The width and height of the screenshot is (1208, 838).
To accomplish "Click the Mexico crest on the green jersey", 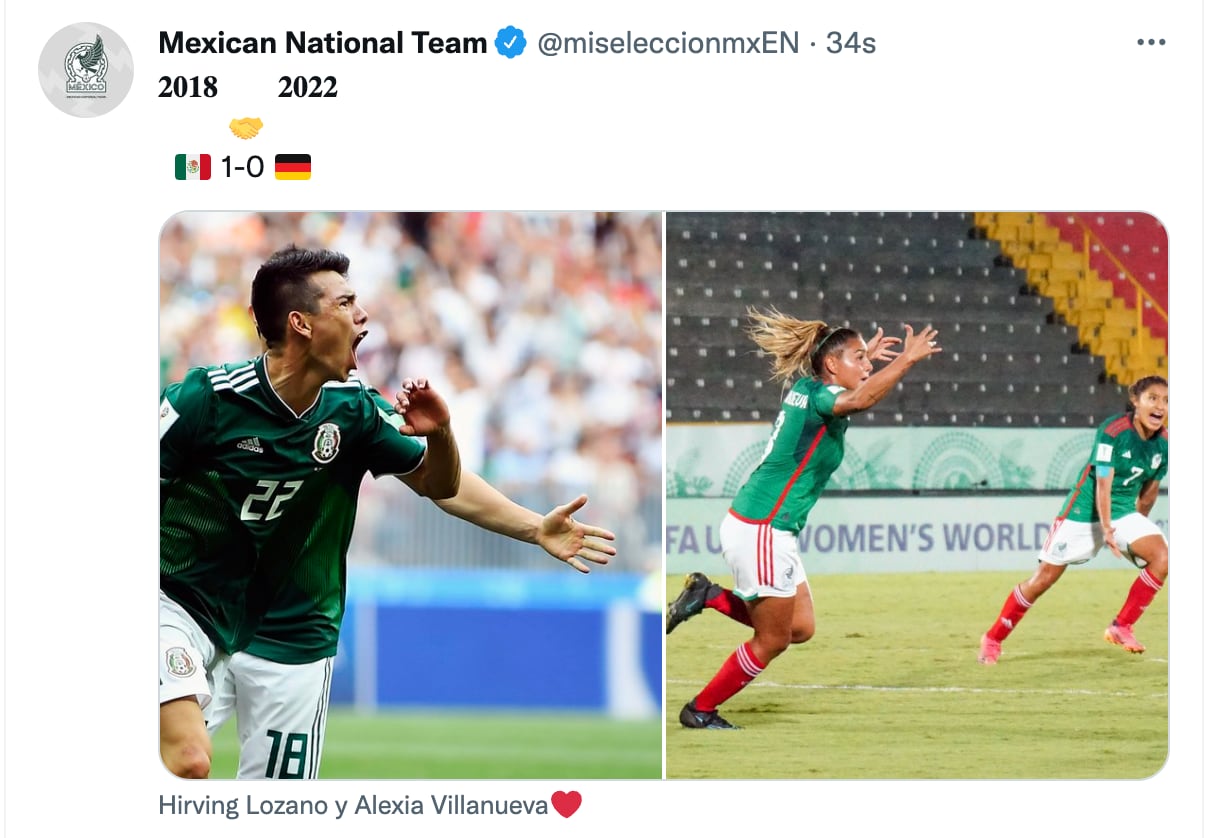I will click(x=326, y=443).
